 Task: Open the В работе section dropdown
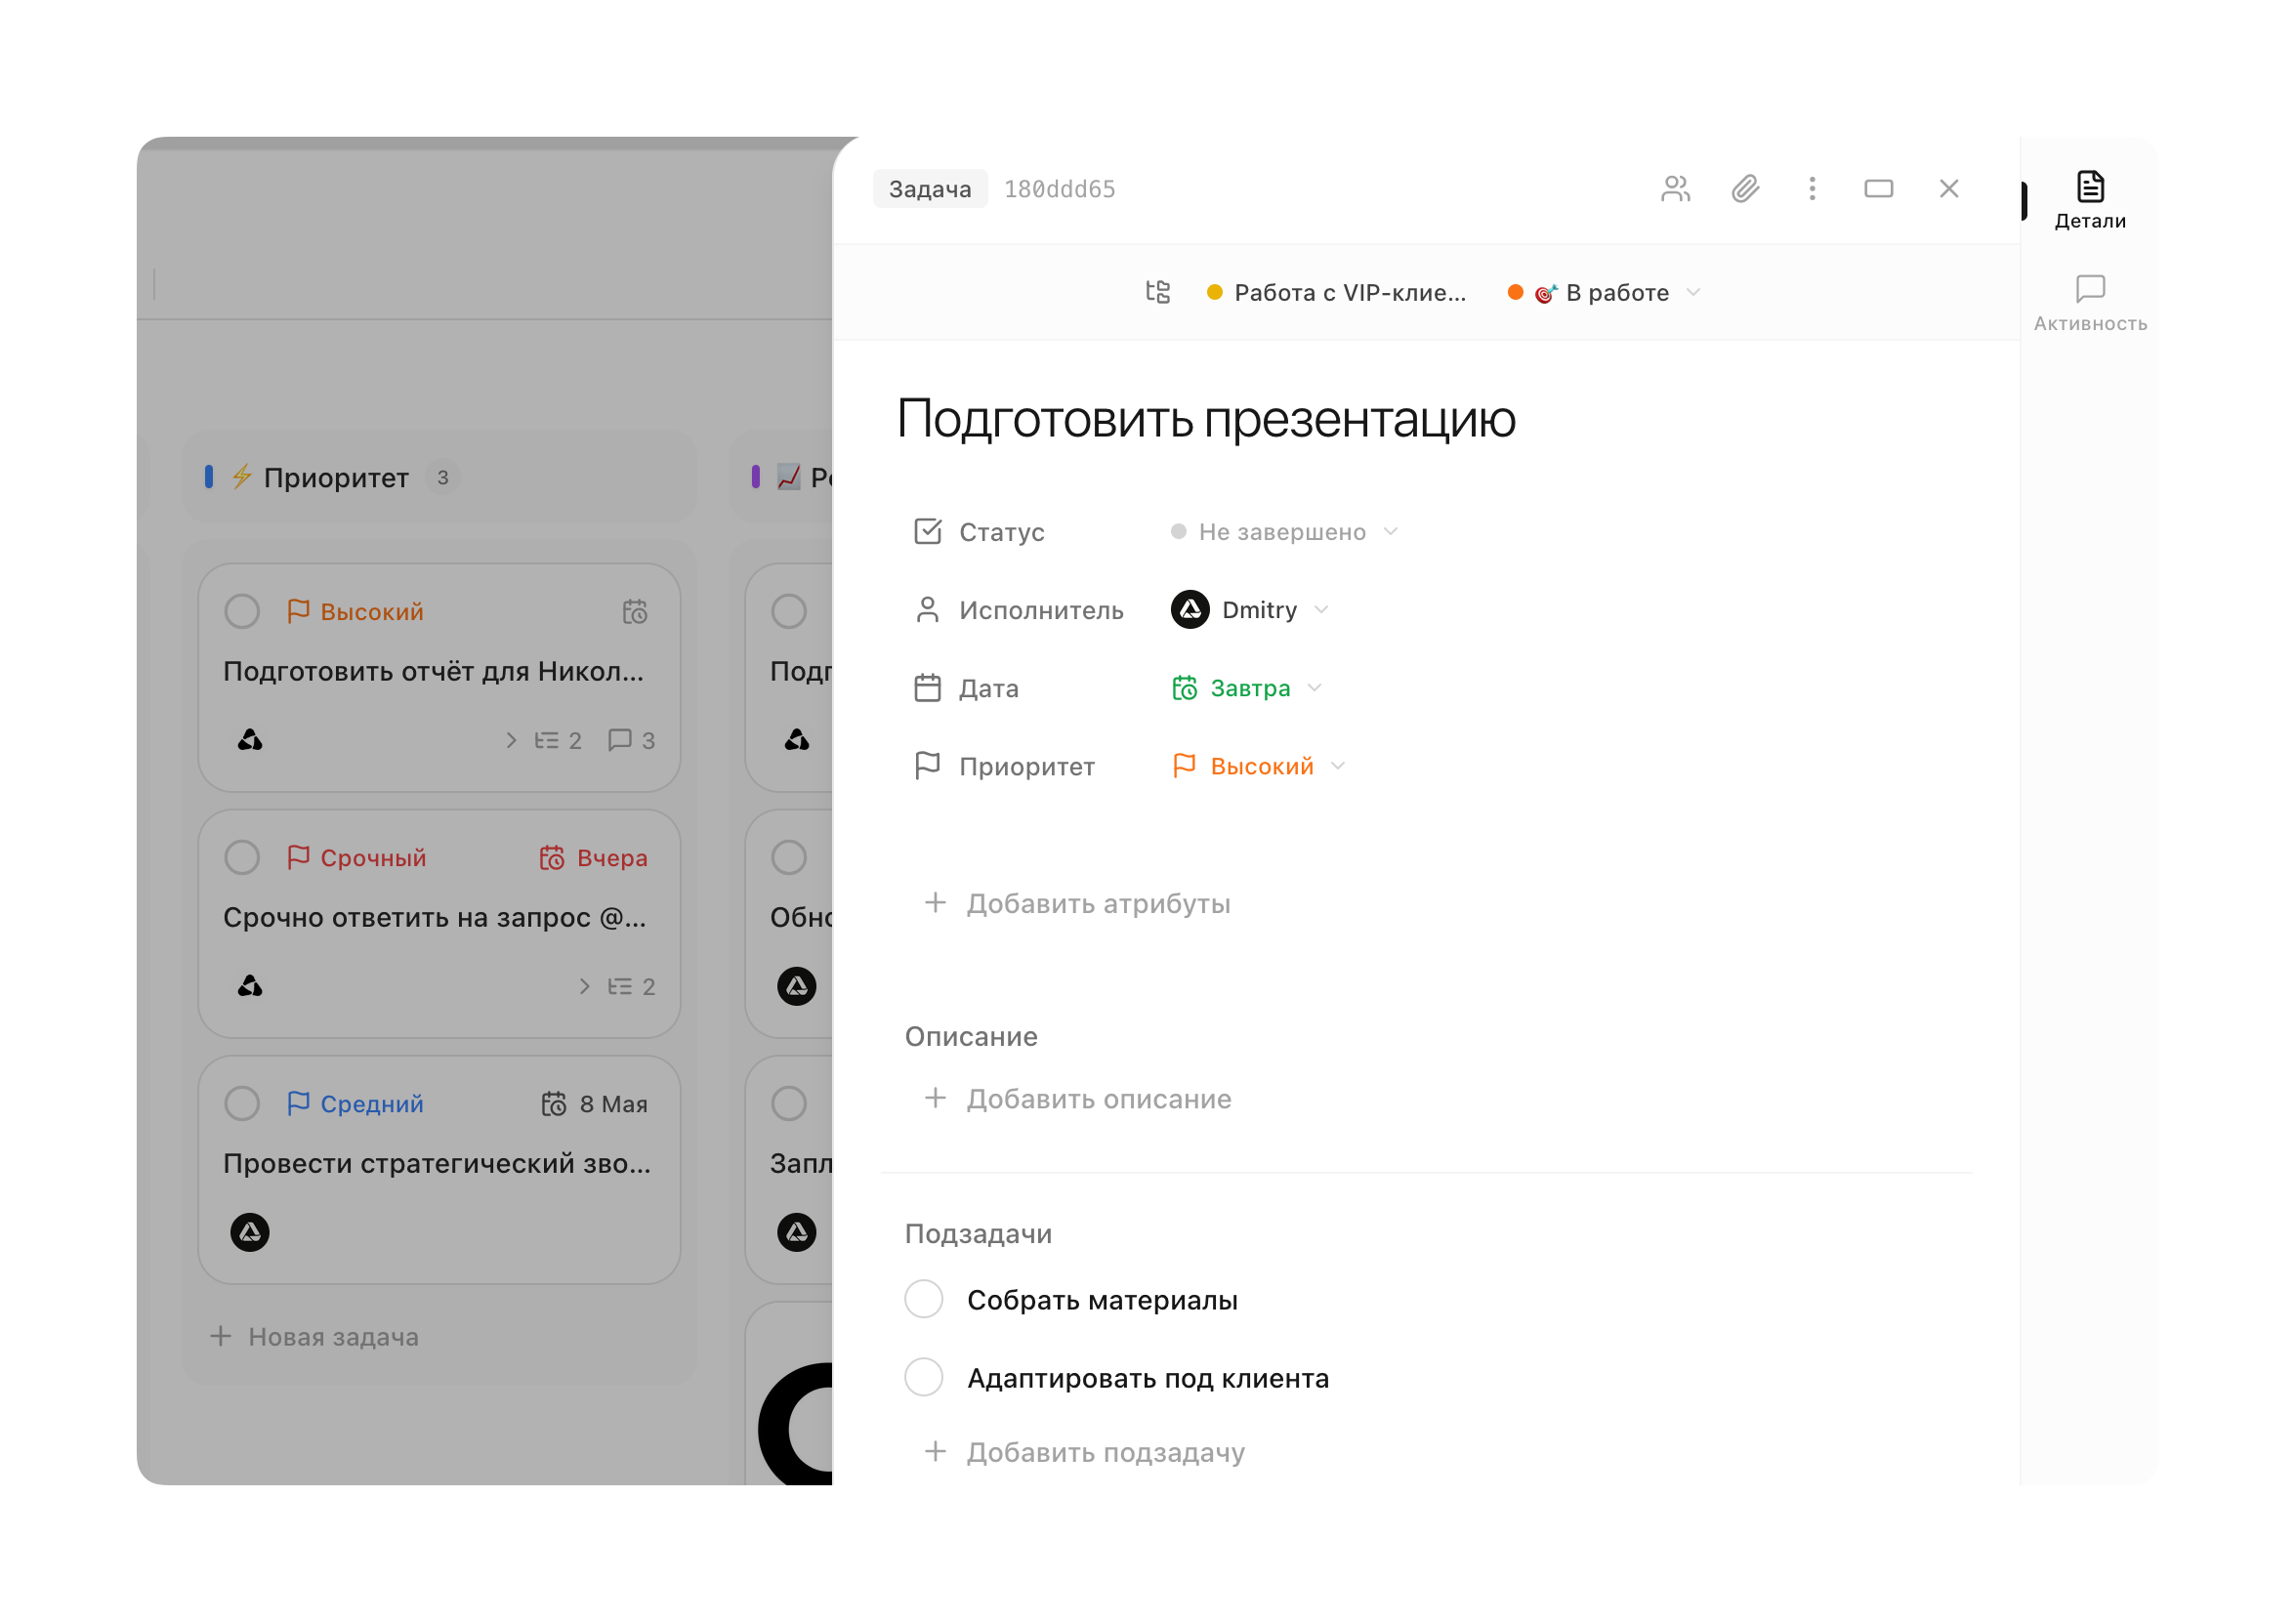click(x=1604, y=292)
